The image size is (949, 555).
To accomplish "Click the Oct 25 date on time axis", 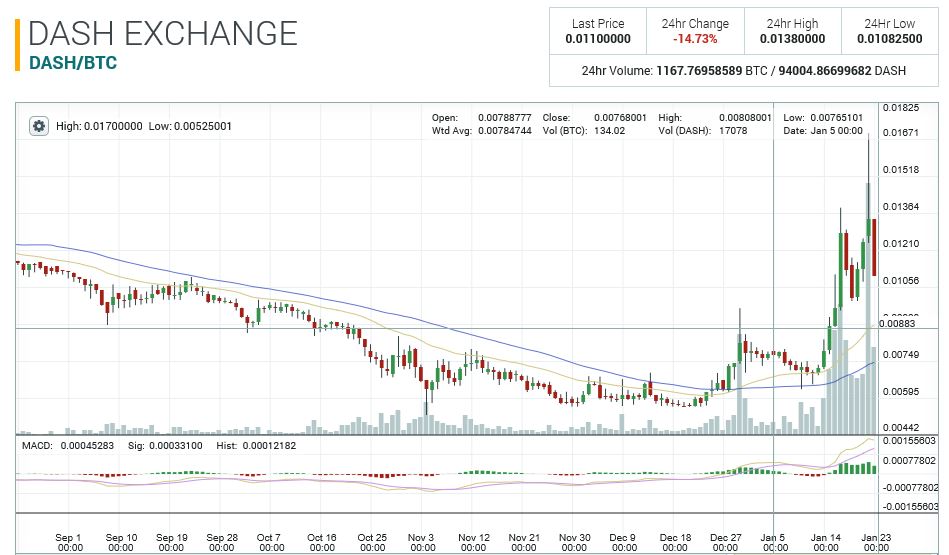I will tap(372, 542).
